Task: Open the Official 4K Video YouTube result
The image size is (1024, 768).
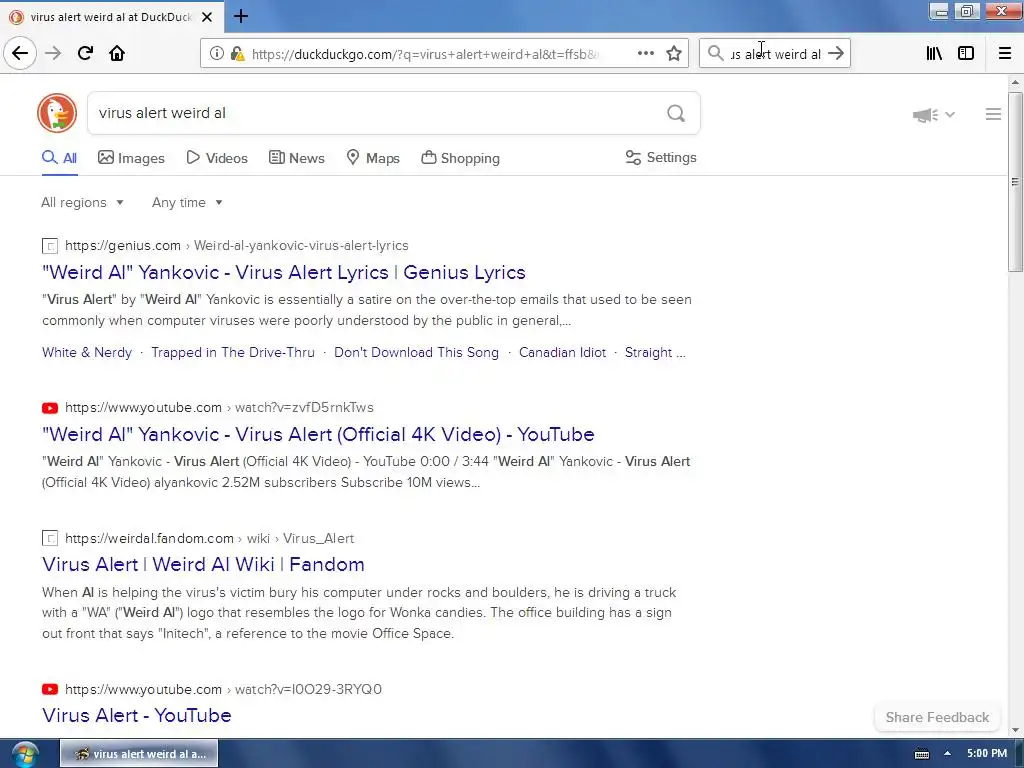Action: tap(318, 434)
